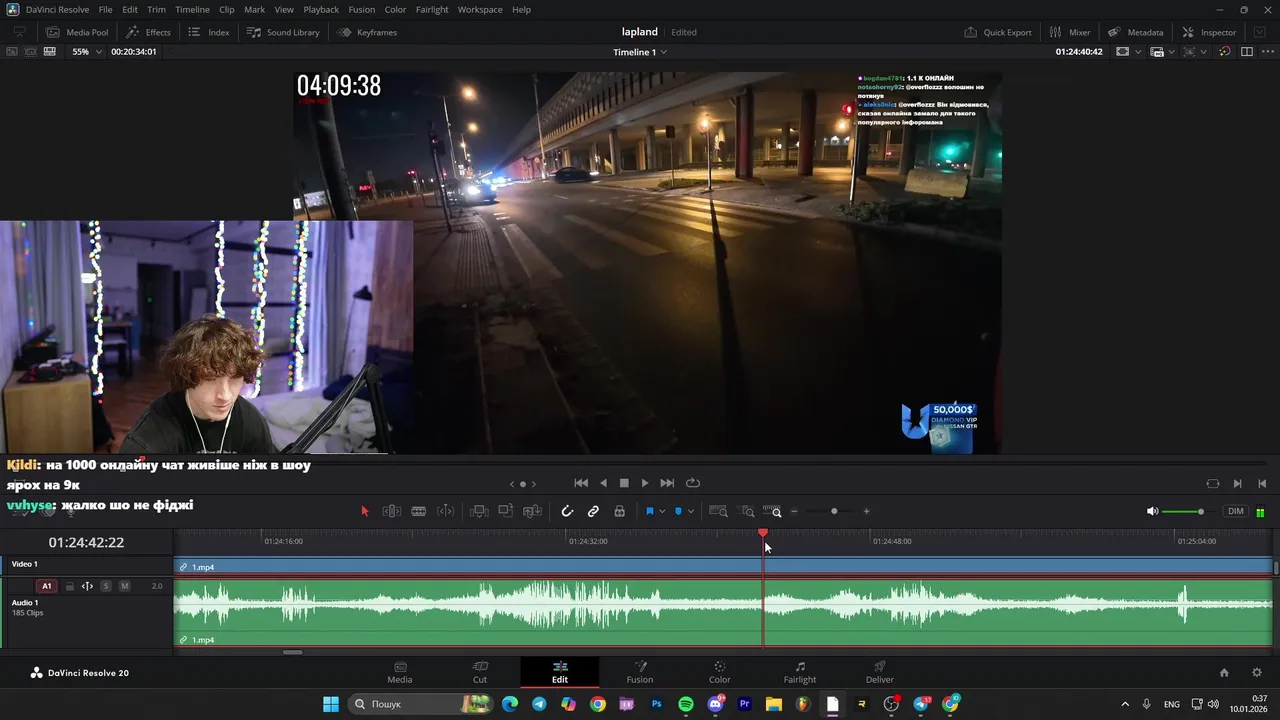Toggle Loop playback button
Viewport: 1280px width, 720px height.
(x=692, y=483)
